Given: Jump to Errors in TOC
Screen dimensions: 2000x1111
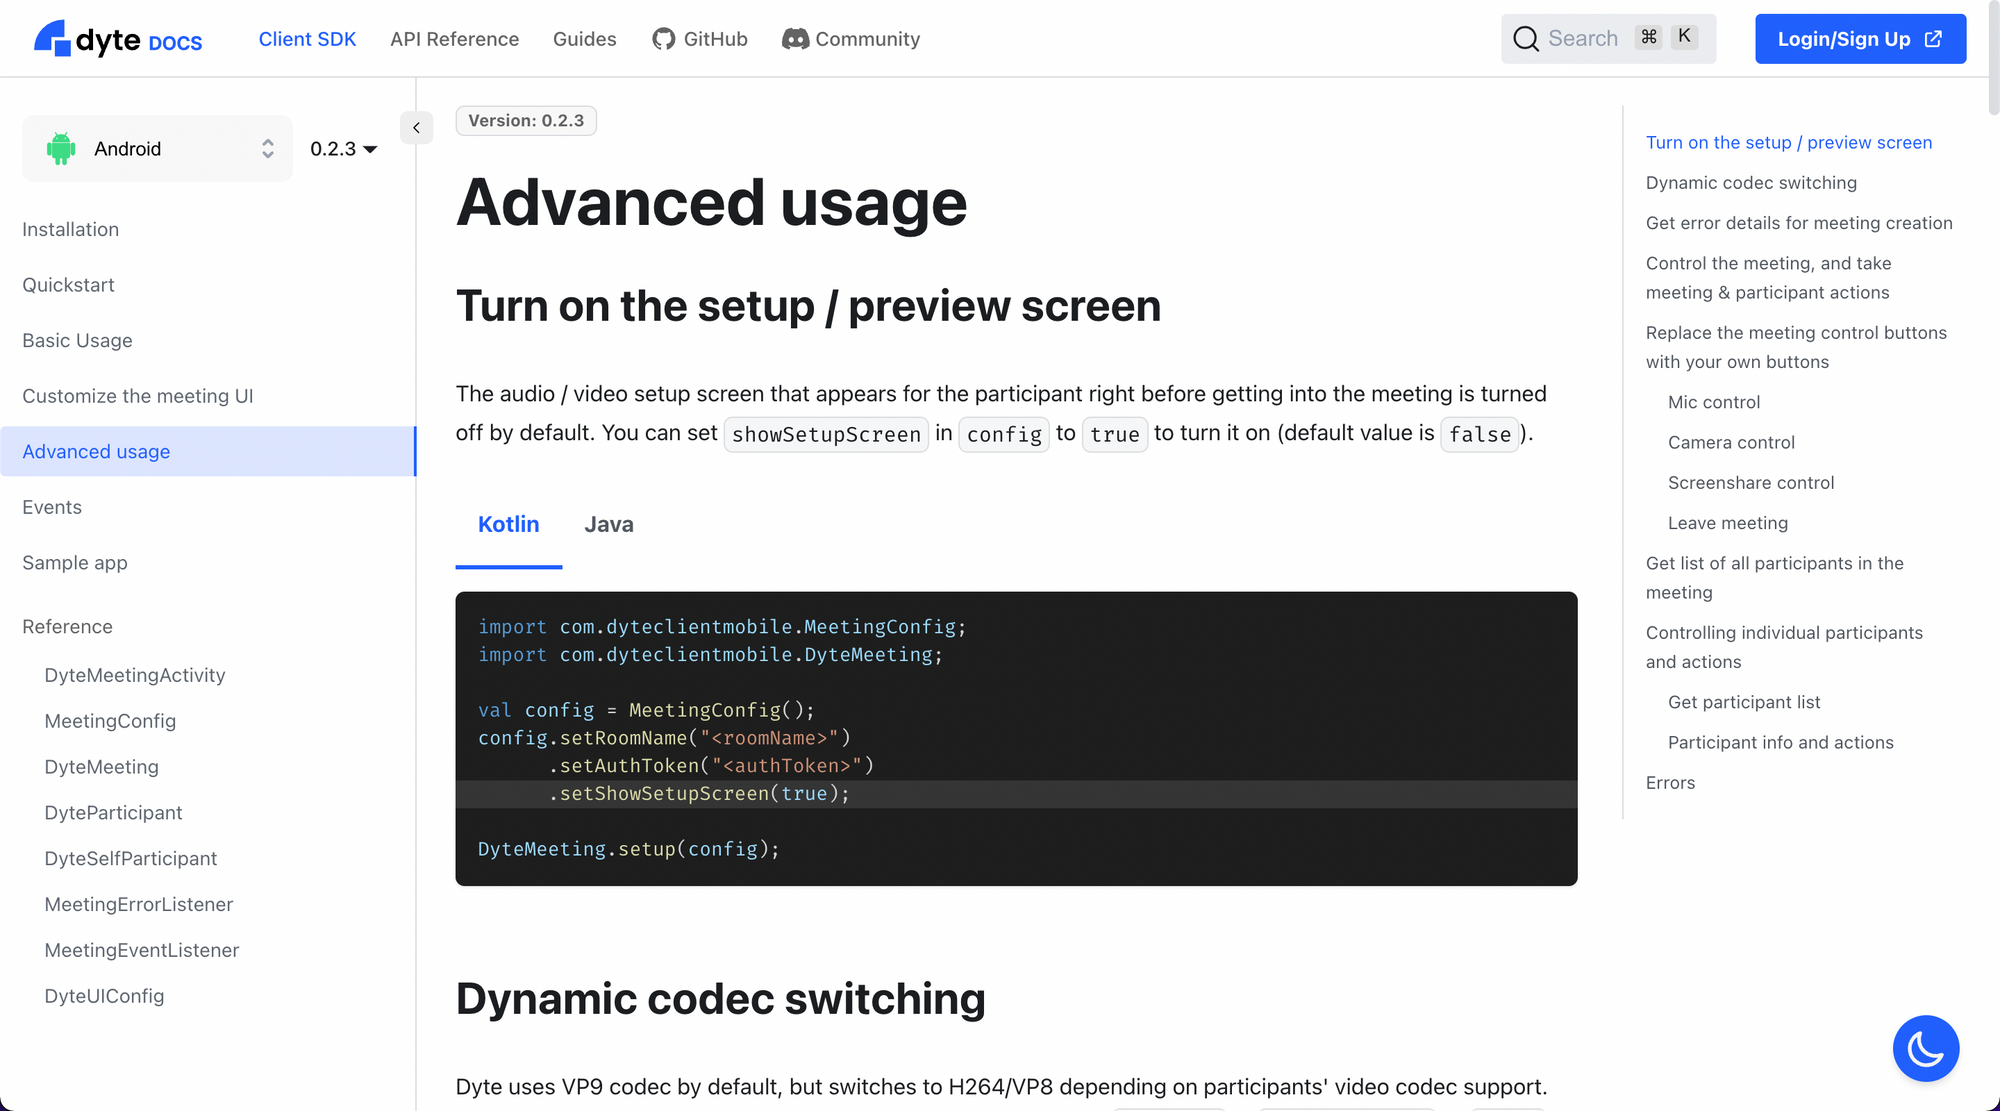Looking at the screenshot, I should (1670, 783).
